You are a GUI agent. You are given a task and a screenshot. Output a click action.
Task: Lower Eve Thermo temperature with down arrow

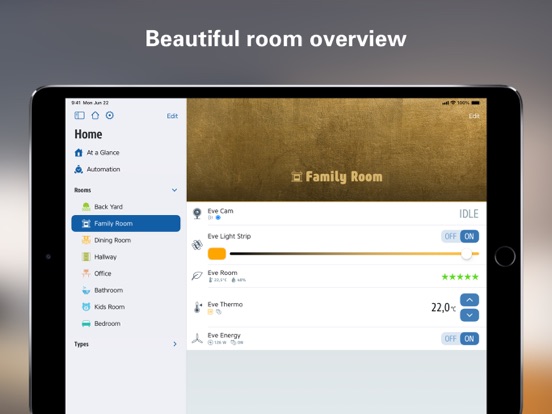[469, 315]
